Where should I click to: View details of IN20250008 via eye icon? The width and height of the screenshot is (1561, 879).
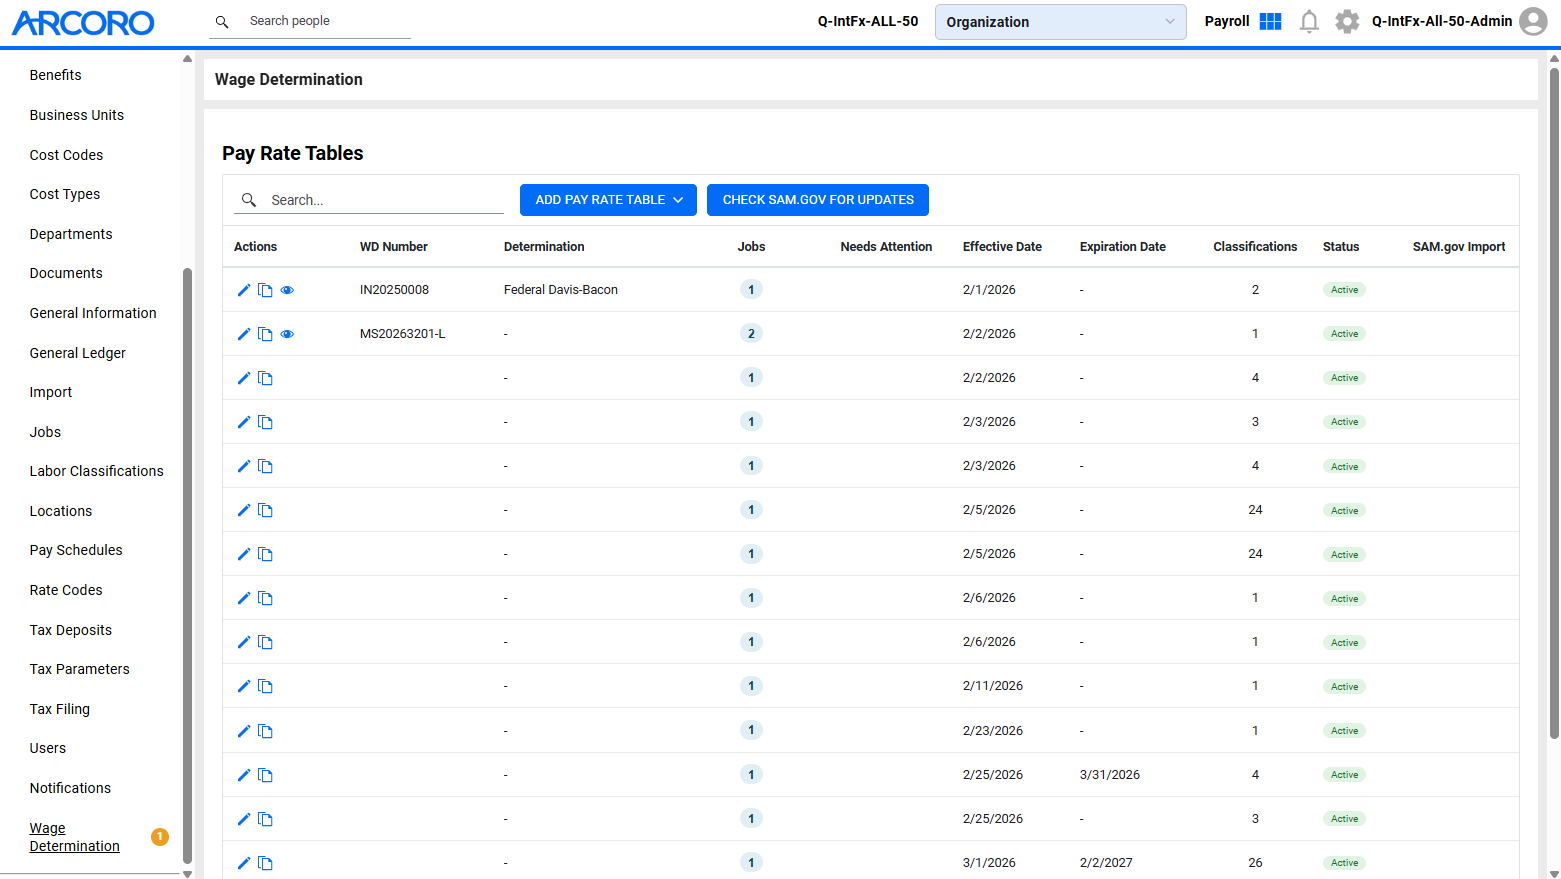[x=287, y=290]
